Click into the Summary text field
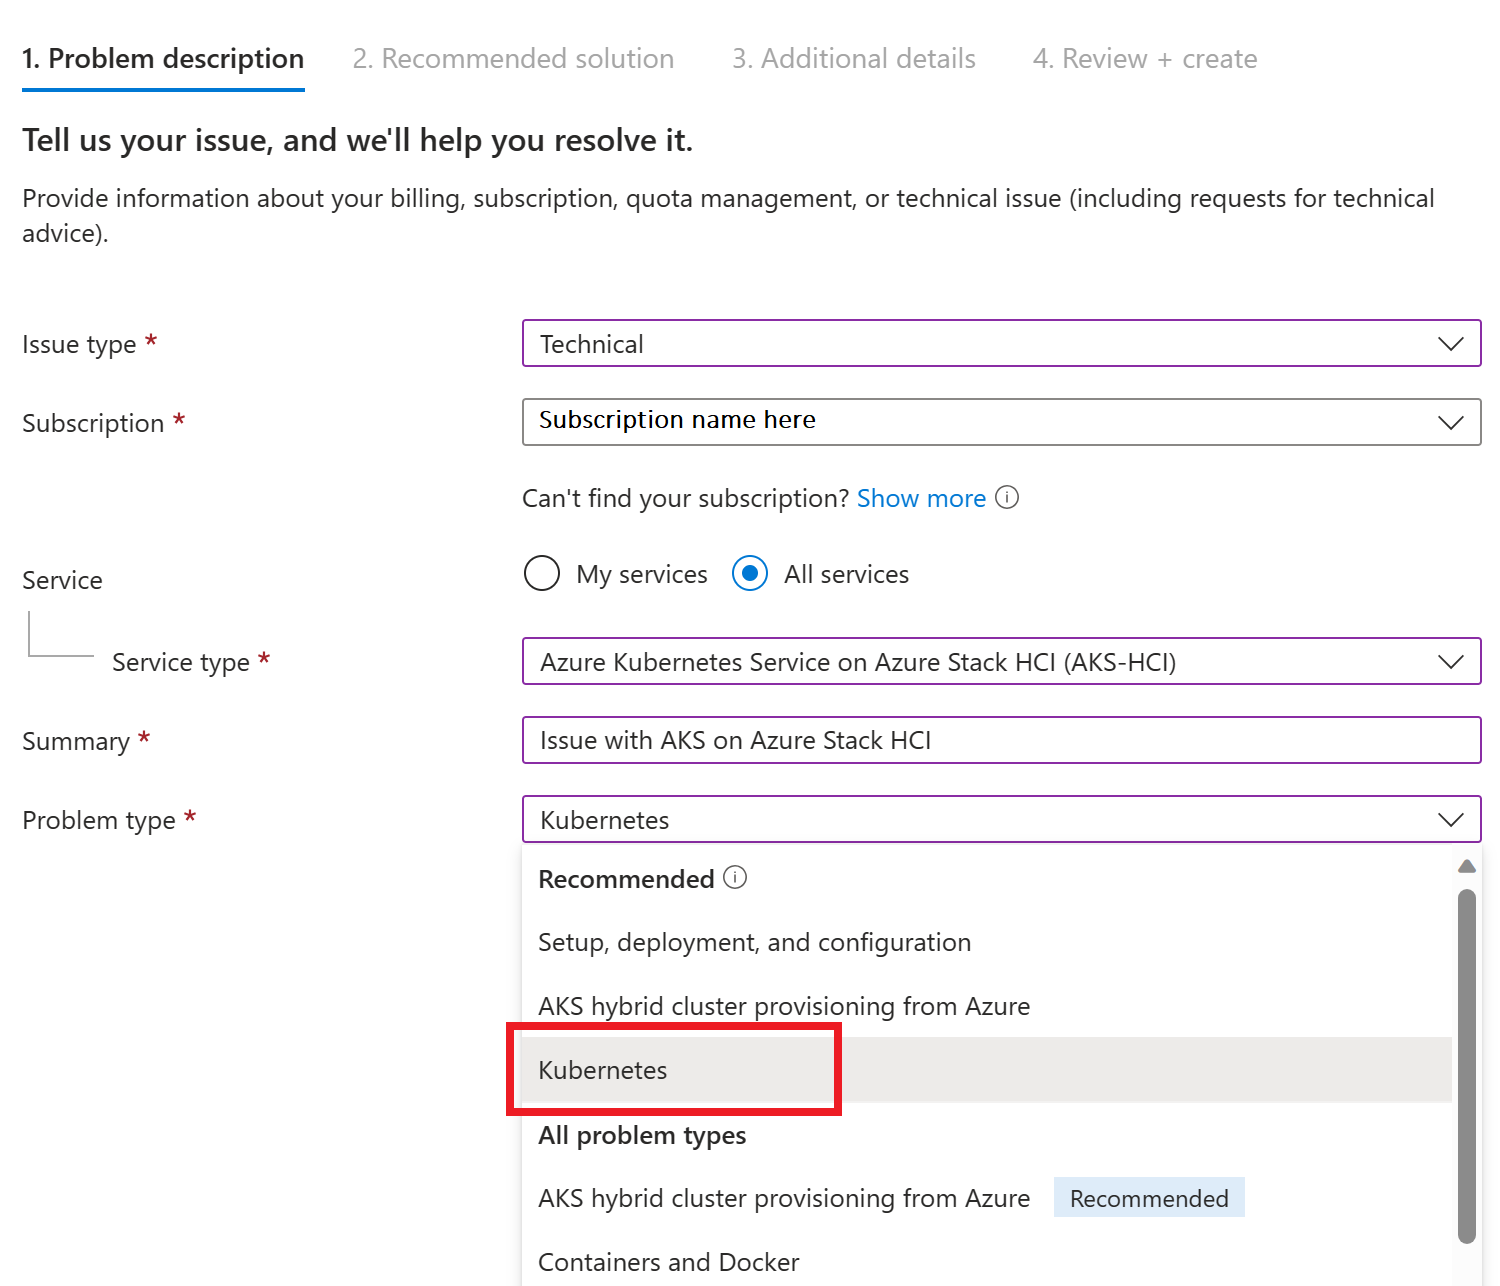The width and height of the screenshot is (1500, 1286). click(1000, 740)
